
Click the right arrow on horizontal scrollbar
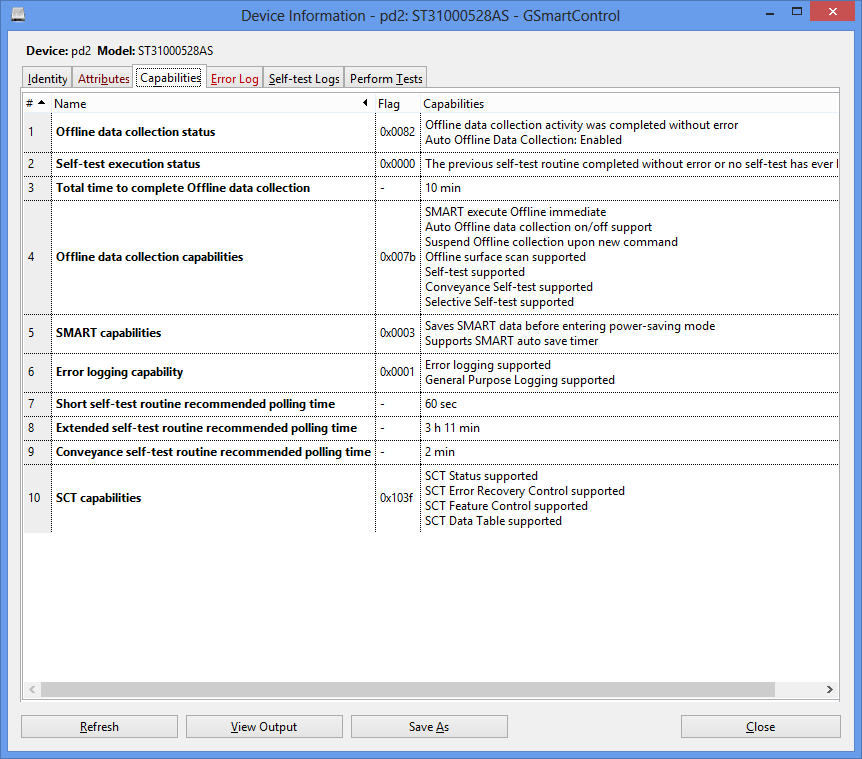[829, 690]
